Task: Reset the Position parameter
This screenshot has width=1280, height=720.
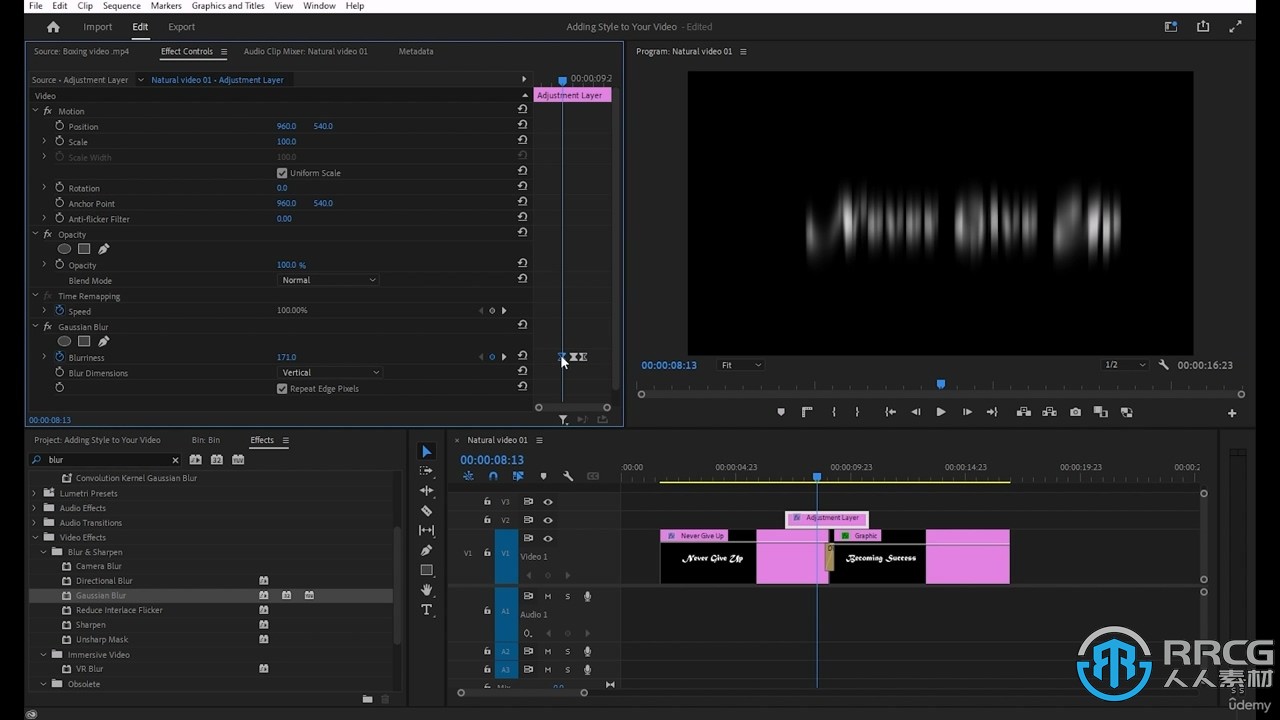Action: coord(522,125)
